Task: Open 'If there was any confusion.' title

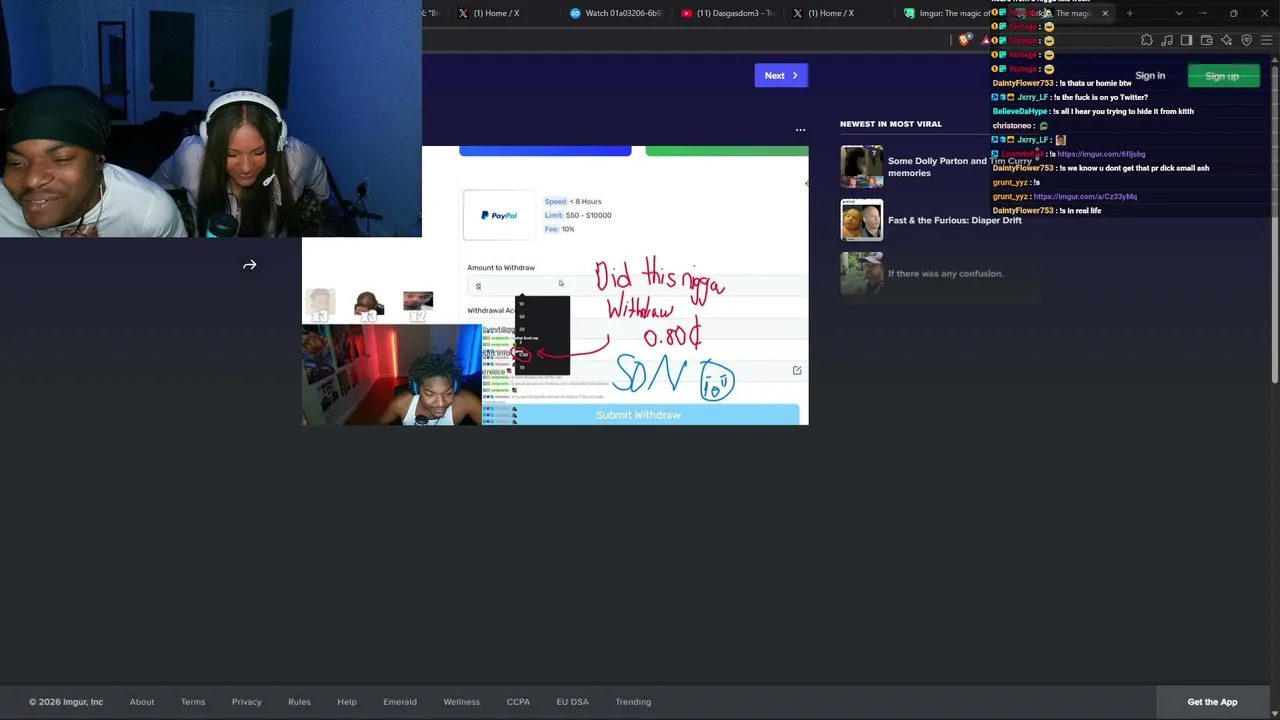Action: point(946,273)
